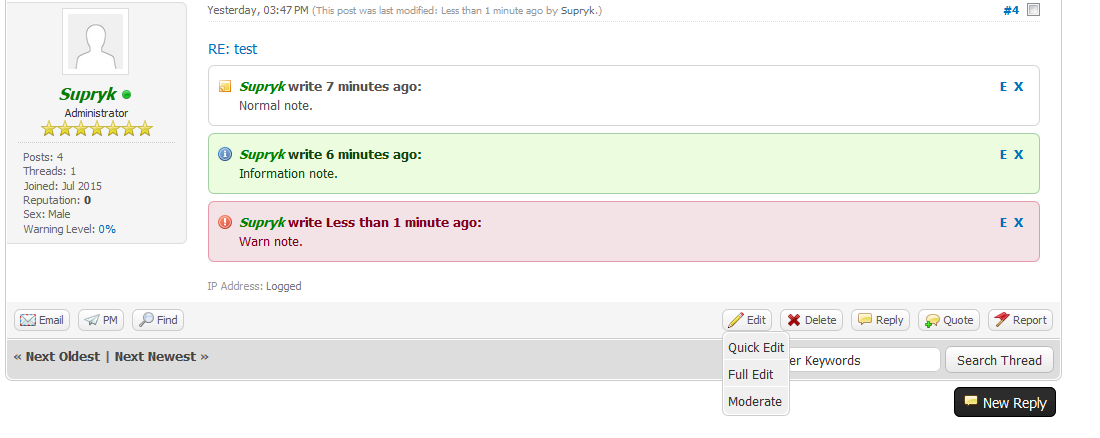Delete the Normal note with X
The height and width of the screenshot is (438, 1100).
pos(1019,87)
